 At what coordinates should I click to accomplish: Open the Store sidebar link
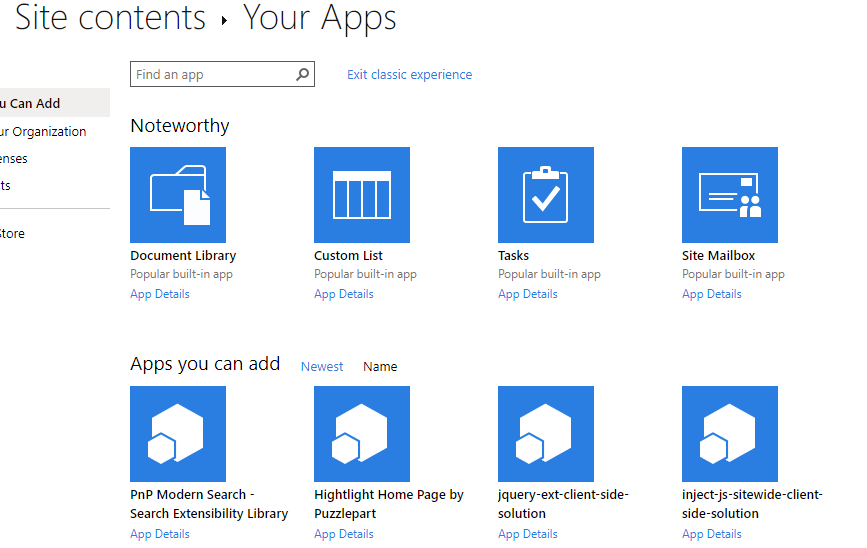pyautogui.click(x=12, y=233)
